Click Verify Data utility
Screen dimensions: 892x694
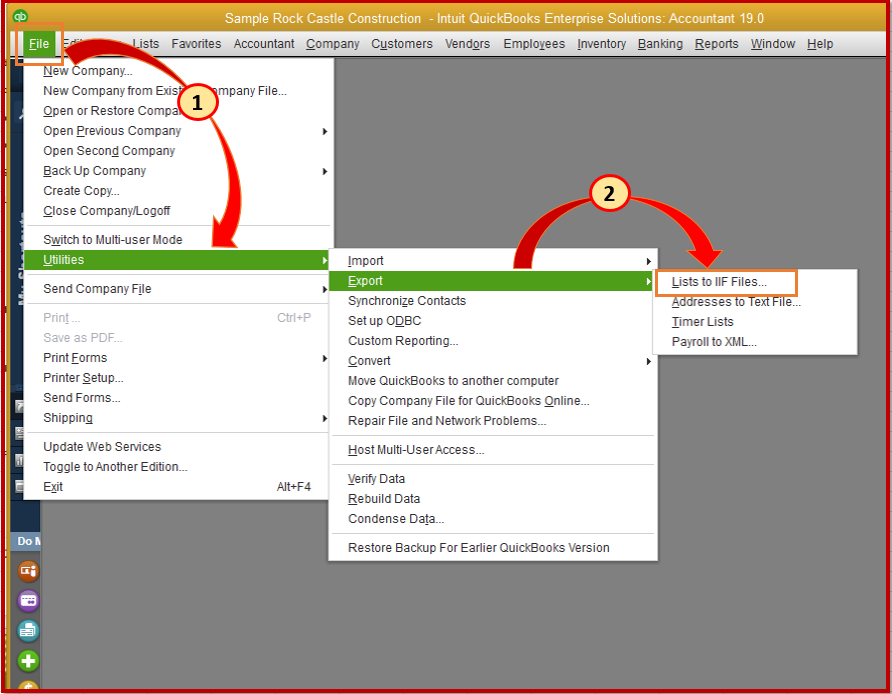click(376, 479)
